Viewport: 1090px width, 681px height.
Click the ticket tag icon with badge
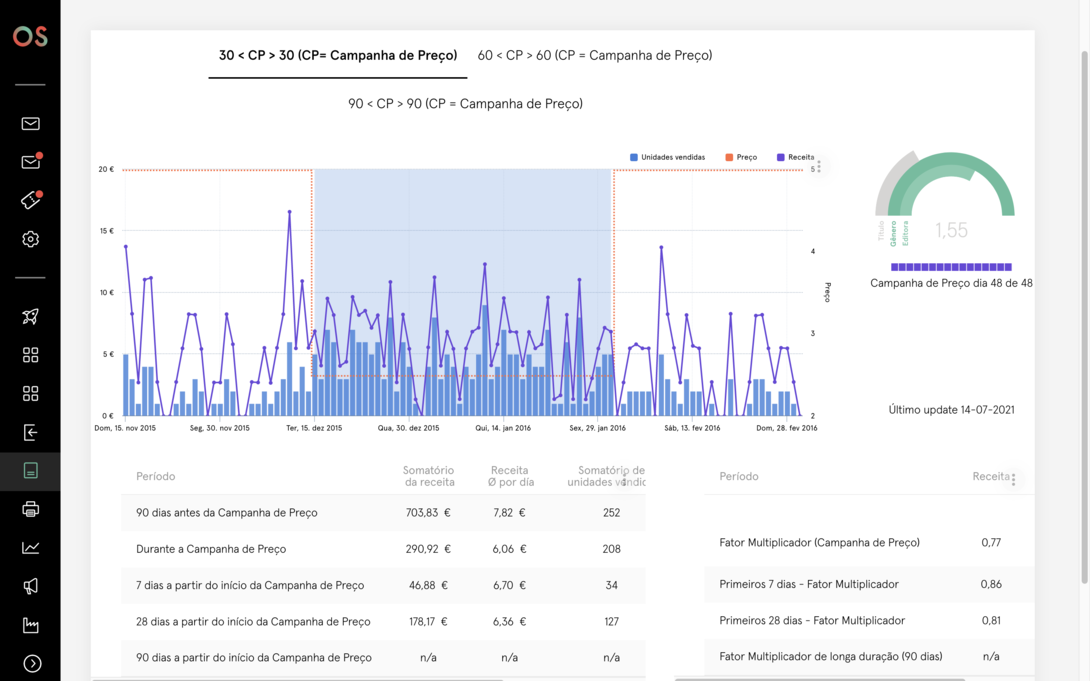31,200
